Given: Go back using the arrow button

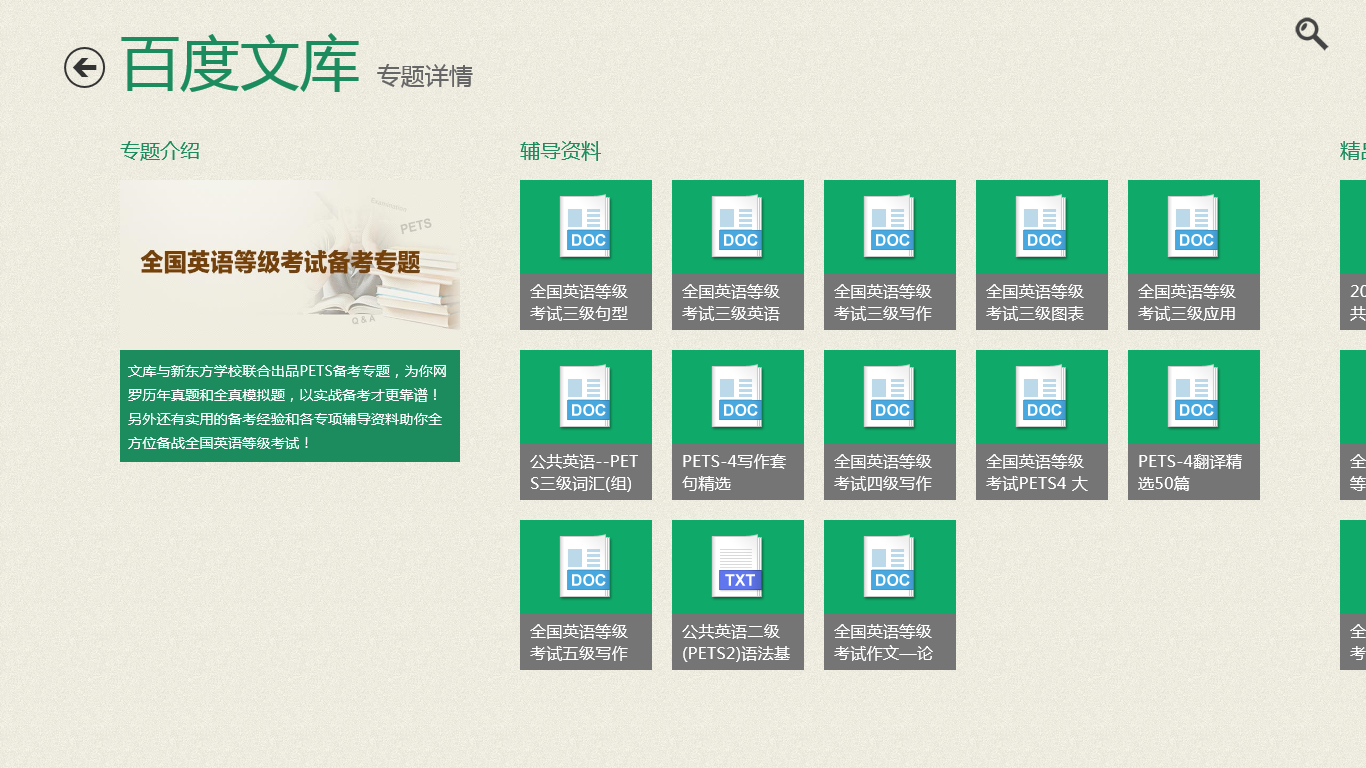Looking at the screenshot, I should pos(84,67).
